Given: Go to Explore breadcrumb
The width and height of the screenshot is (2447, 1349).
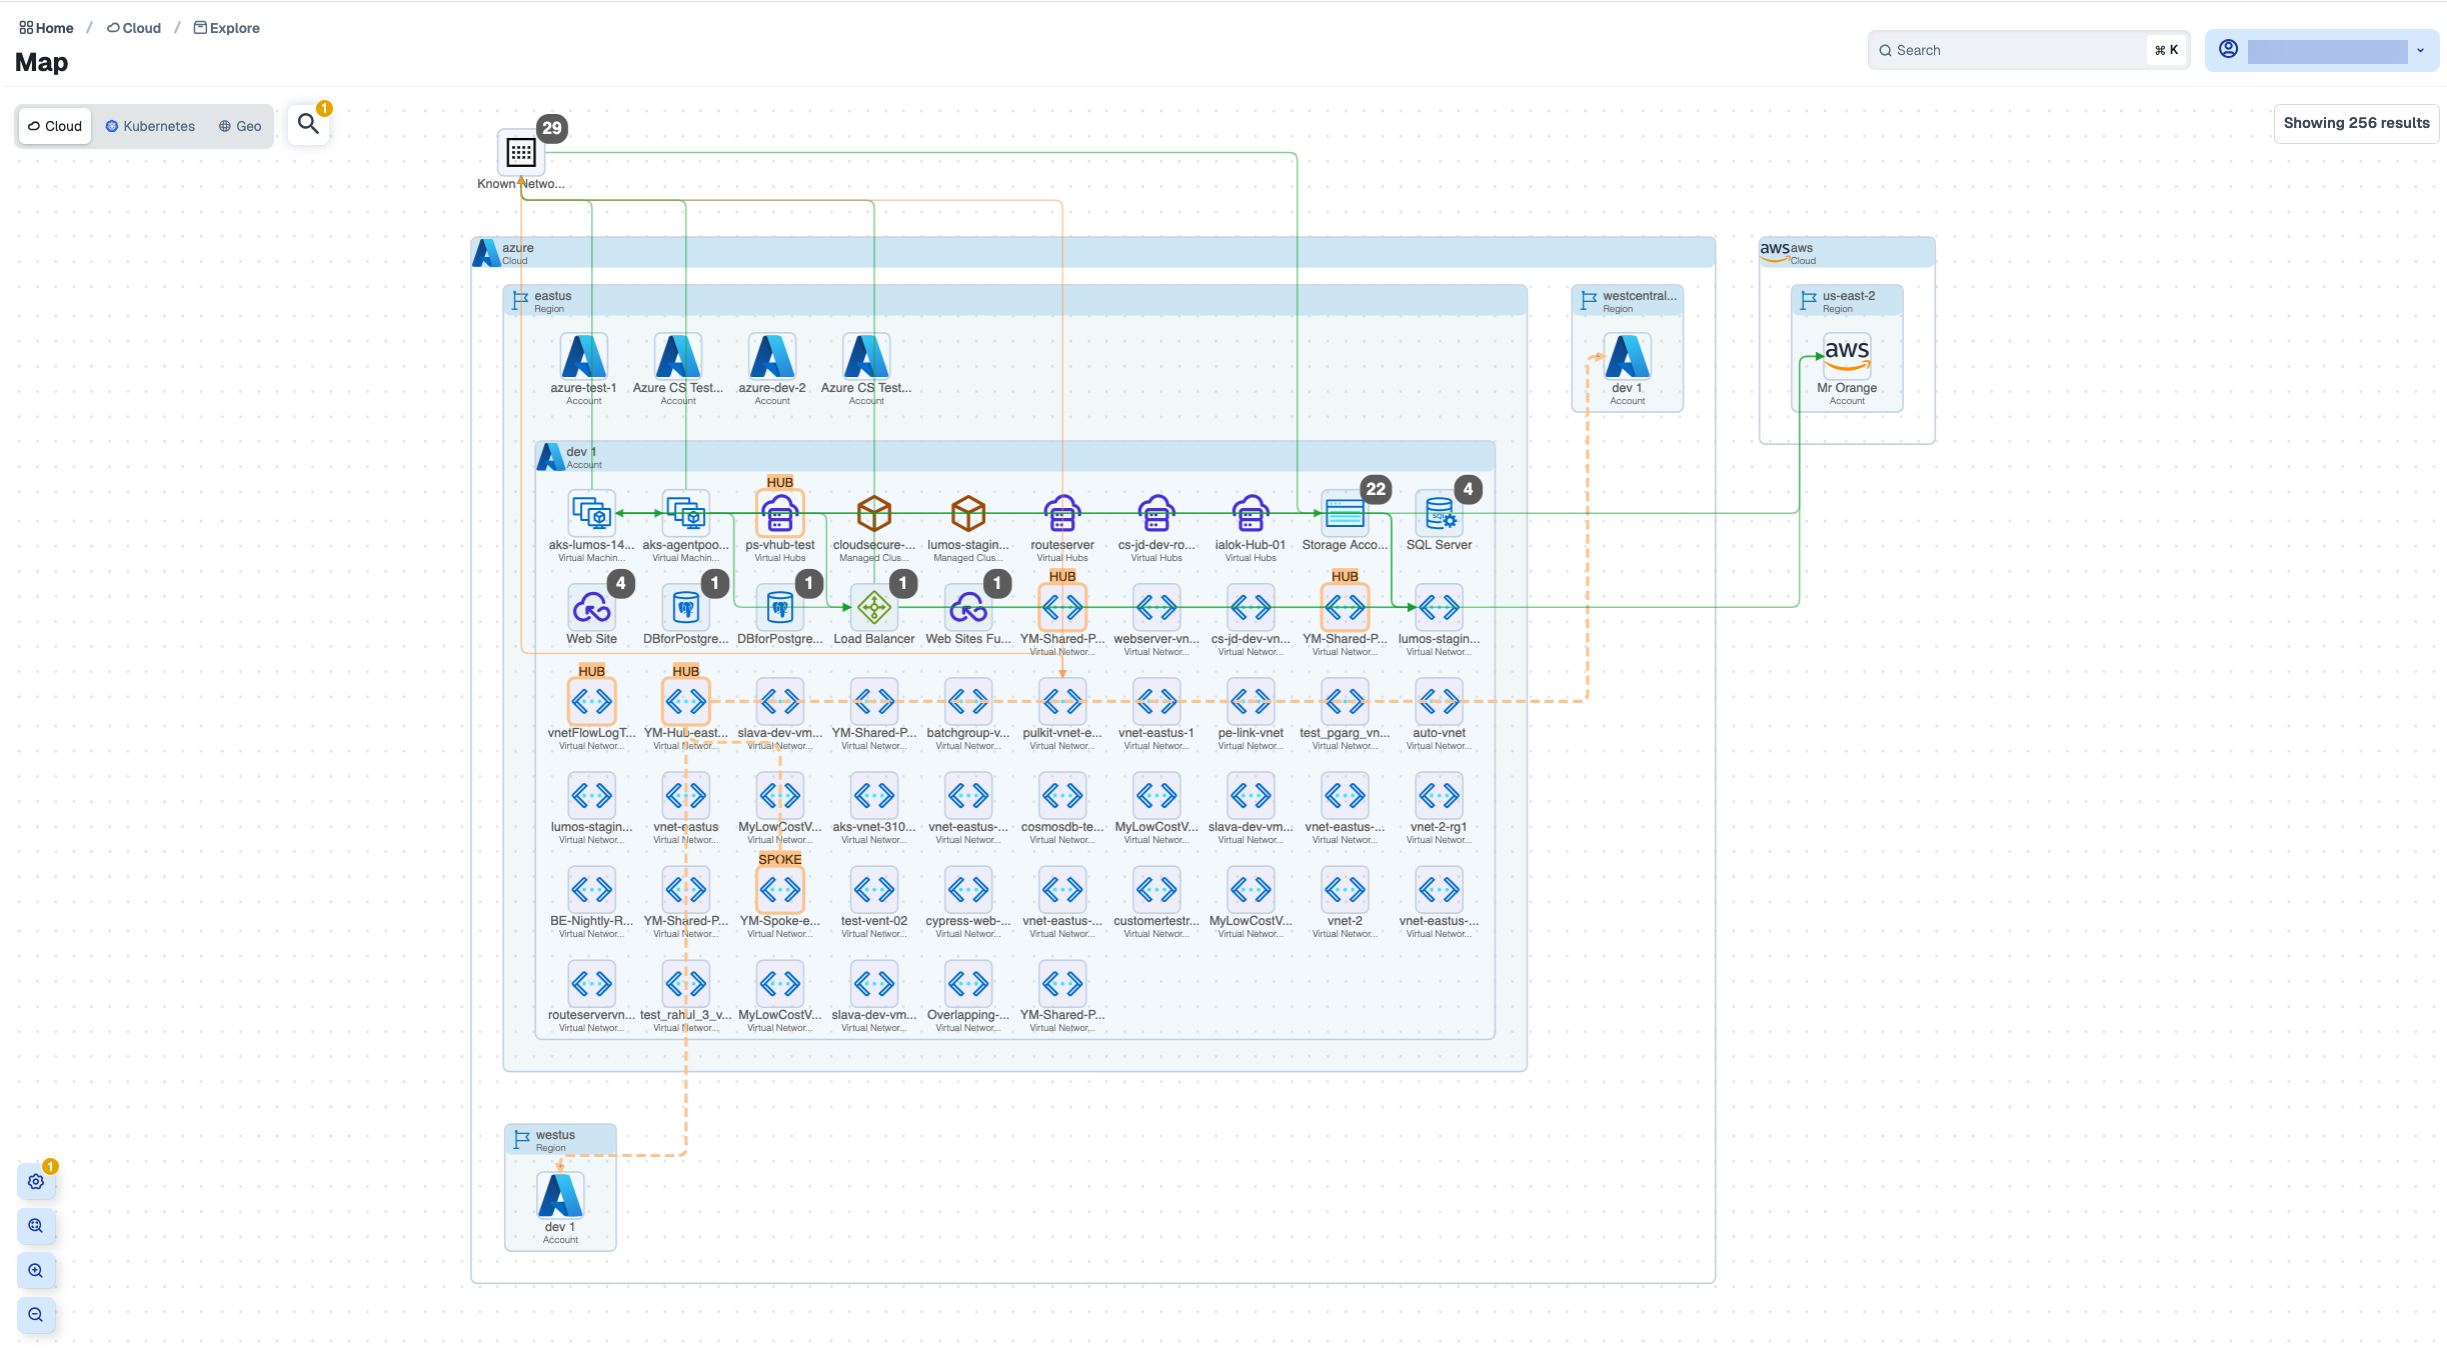Looking at the screenshot, I should (227, 28).
